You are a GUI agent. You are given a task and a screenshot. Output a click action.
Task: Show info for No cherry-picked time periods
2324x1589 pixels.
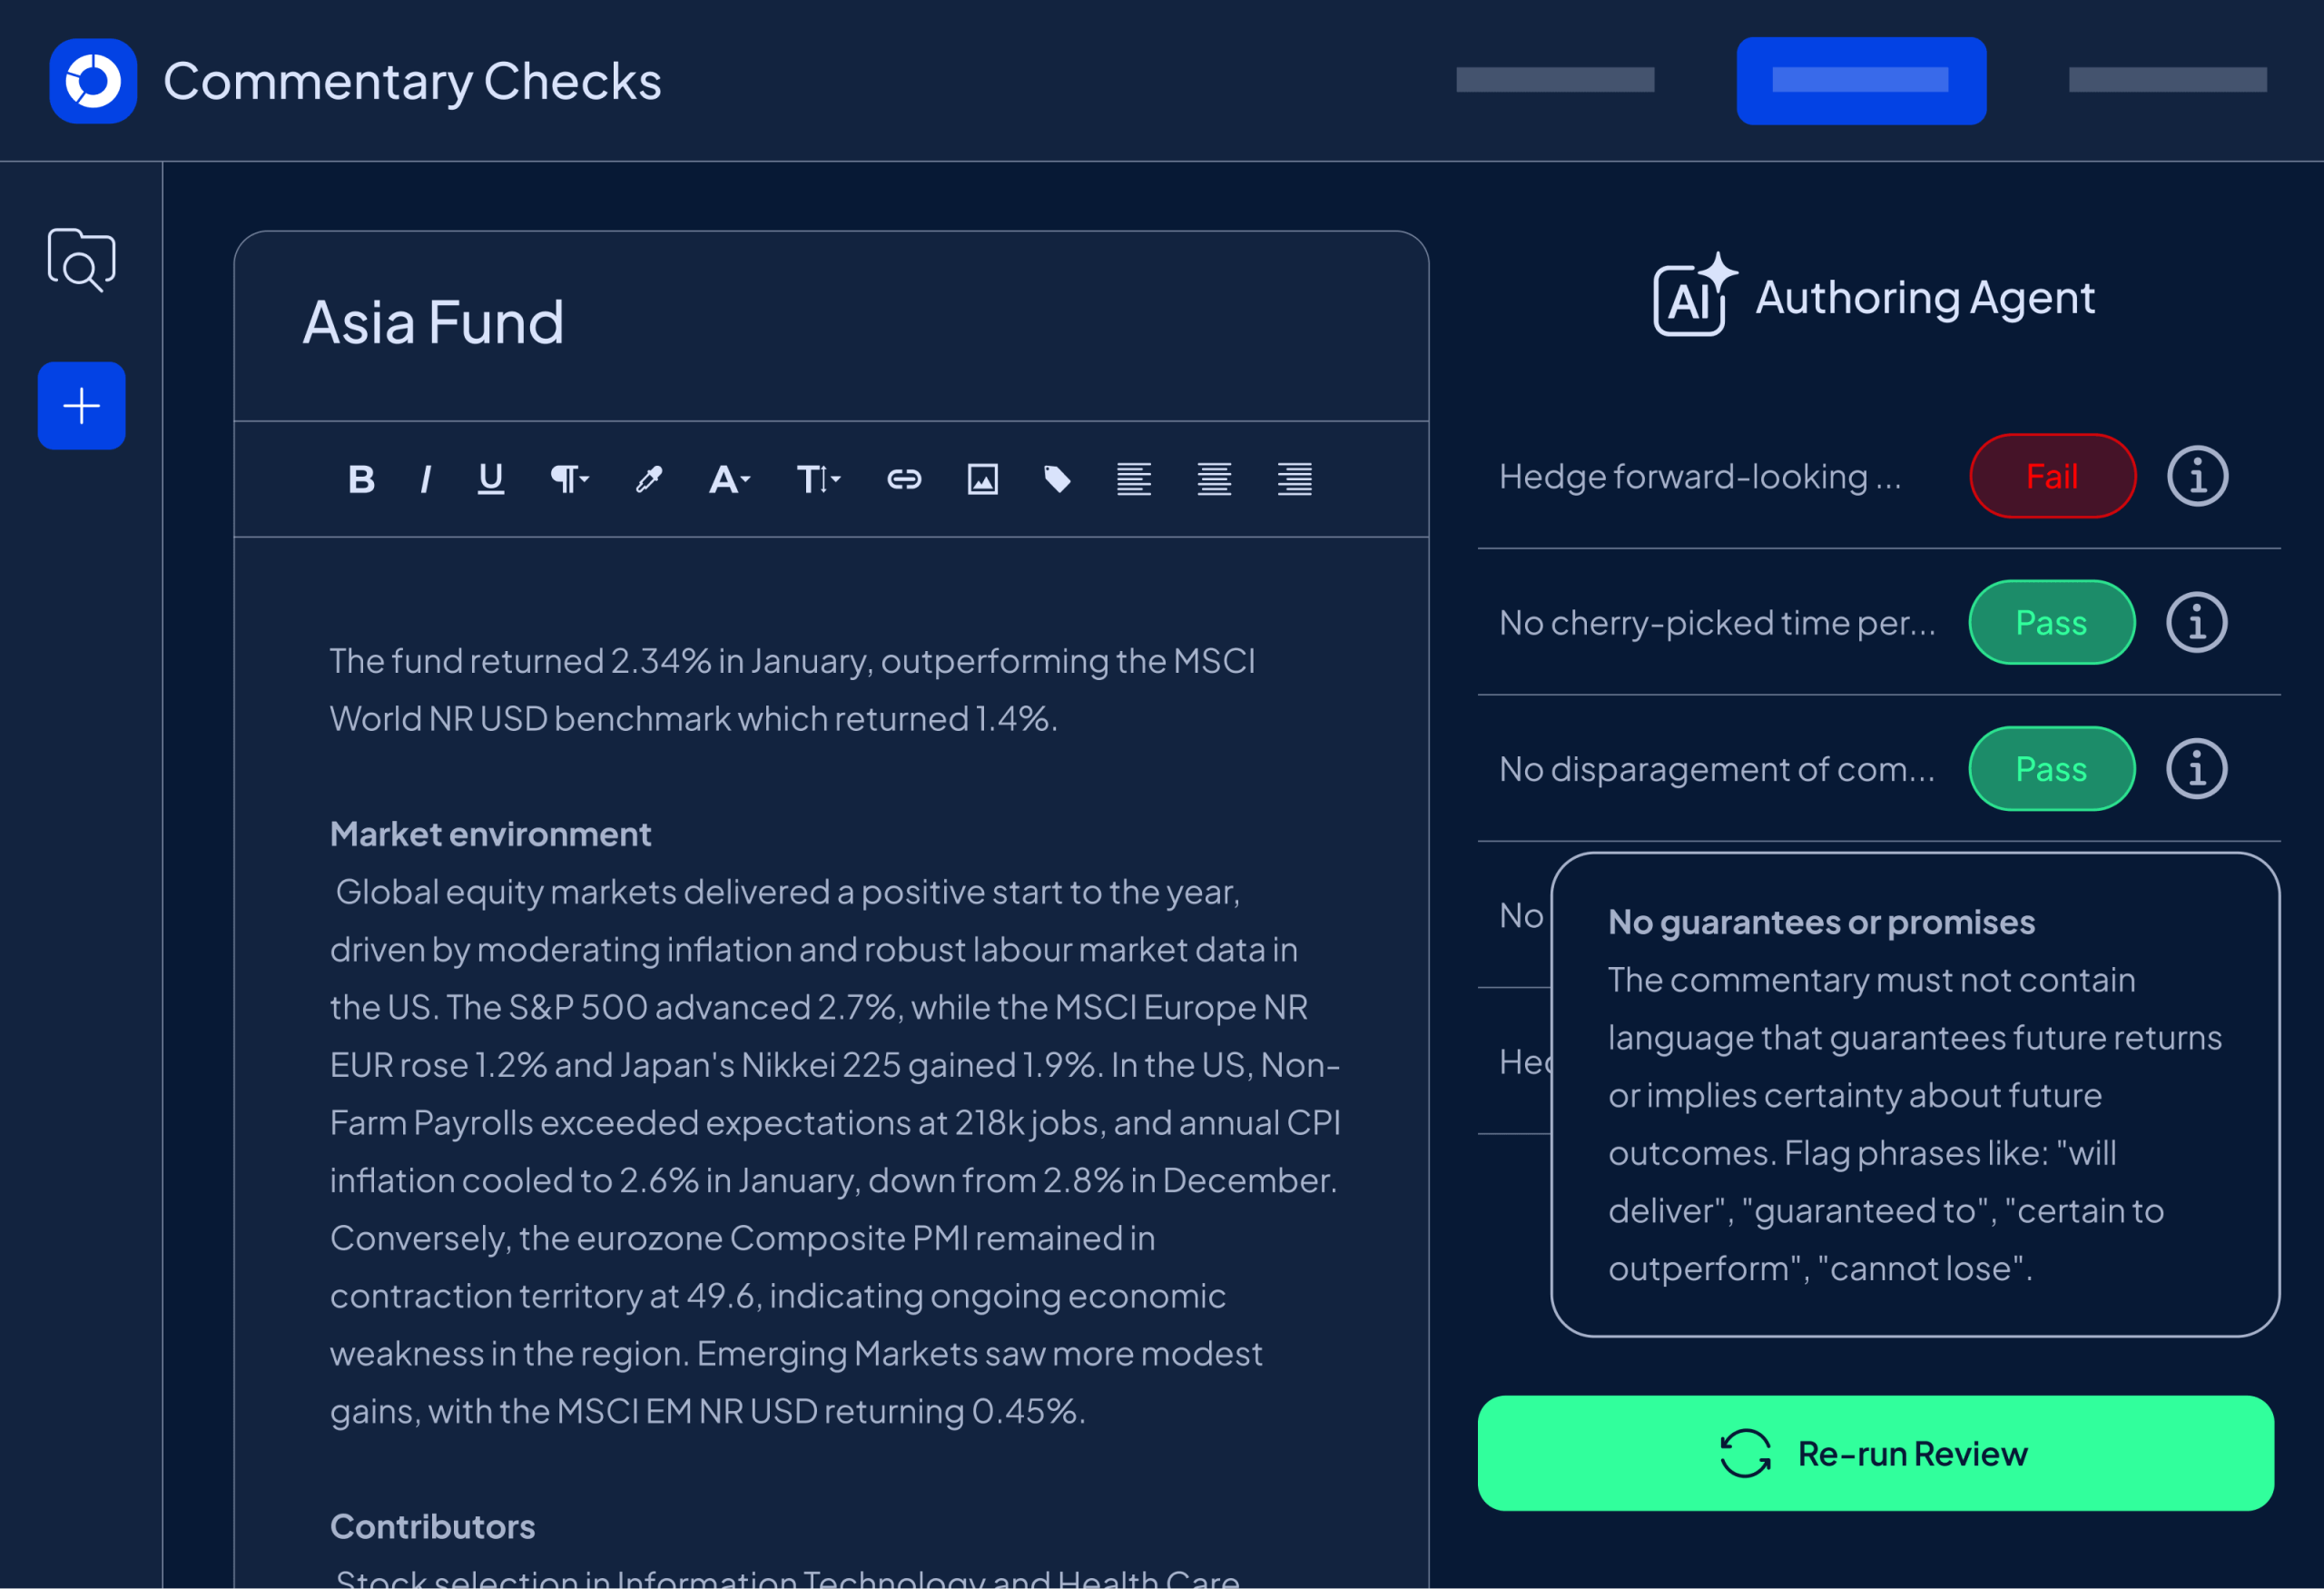tap(2197, 622)
